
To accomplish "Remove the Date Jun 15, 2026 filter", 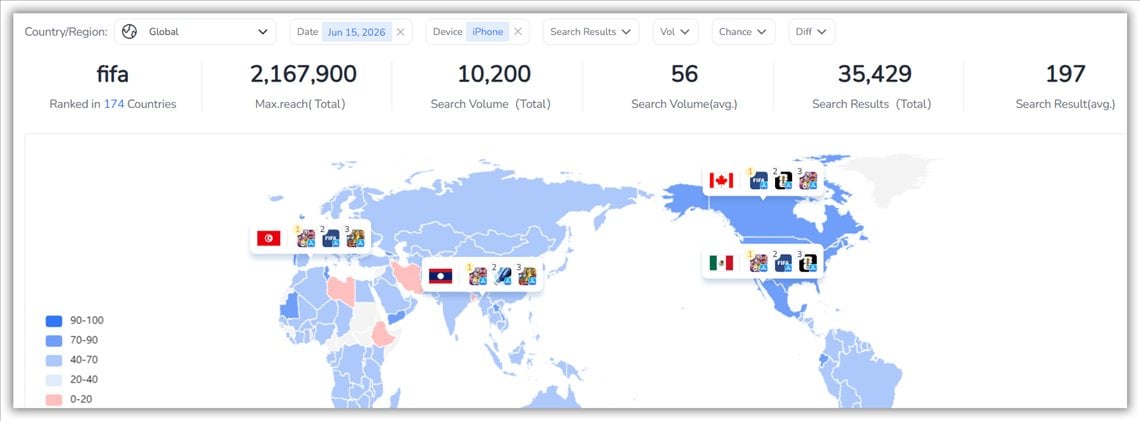I will (400, 32).
